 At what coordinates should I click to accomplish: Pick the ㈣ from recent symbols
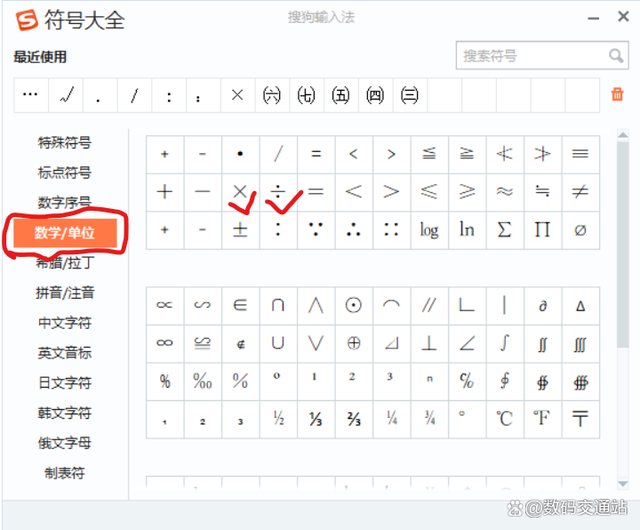coord(375,95)
